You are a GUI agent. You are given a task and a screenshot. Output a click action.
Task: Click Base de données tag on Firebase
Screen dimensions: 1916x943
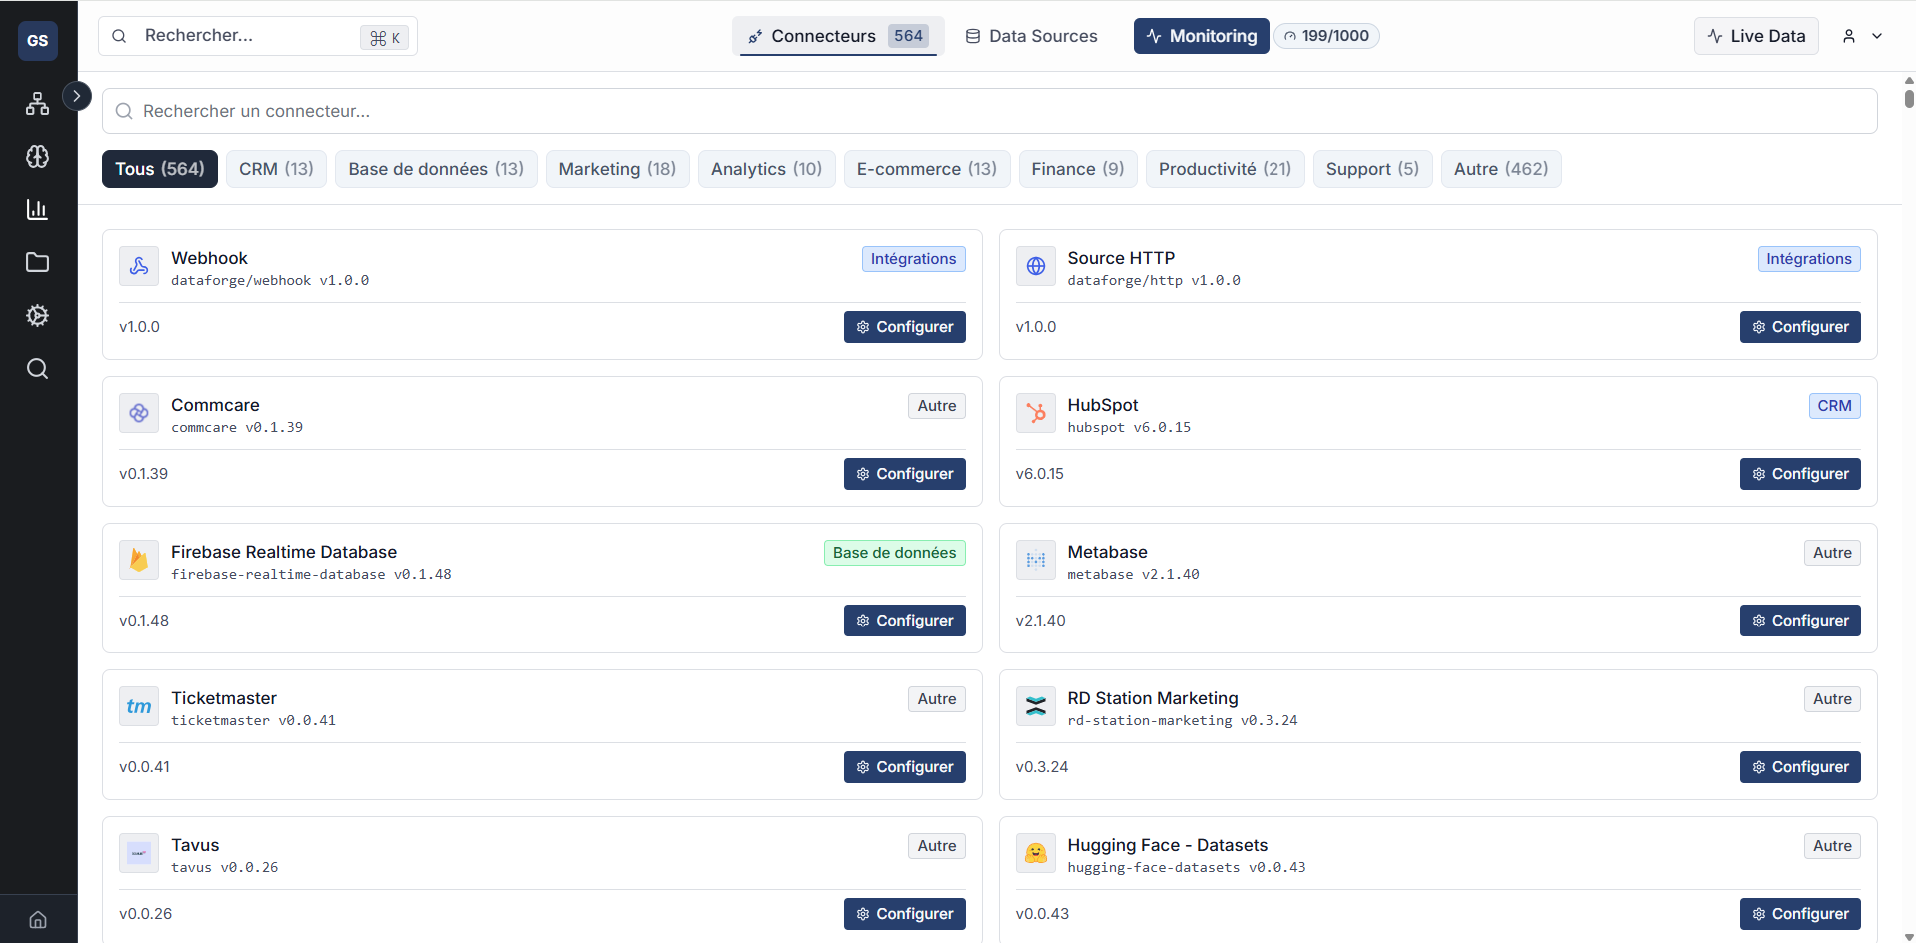point(895,553)
